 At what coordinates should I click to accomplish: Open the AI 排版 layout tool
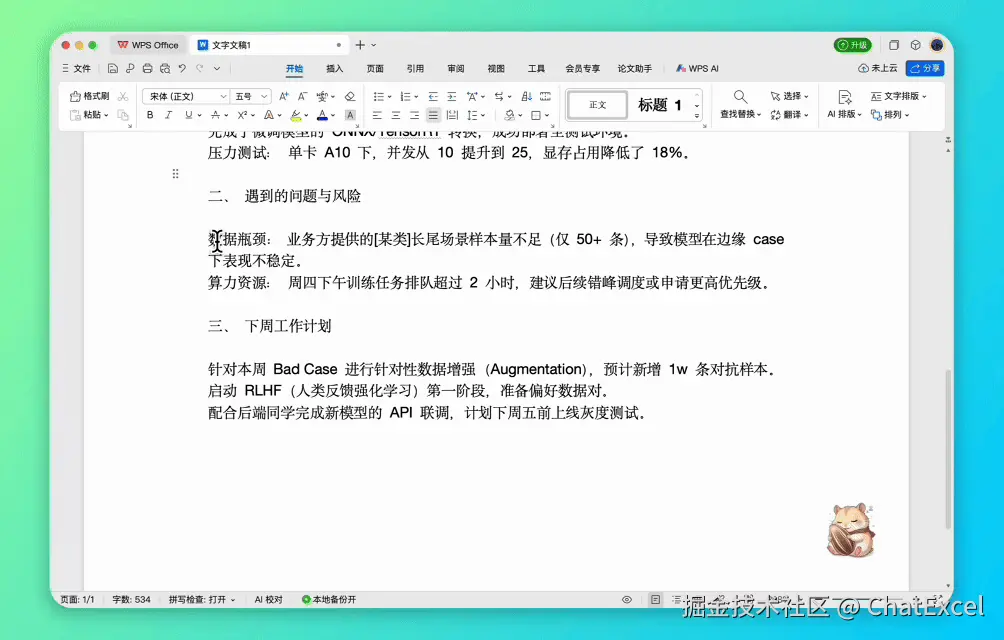[x=843, y=112]
